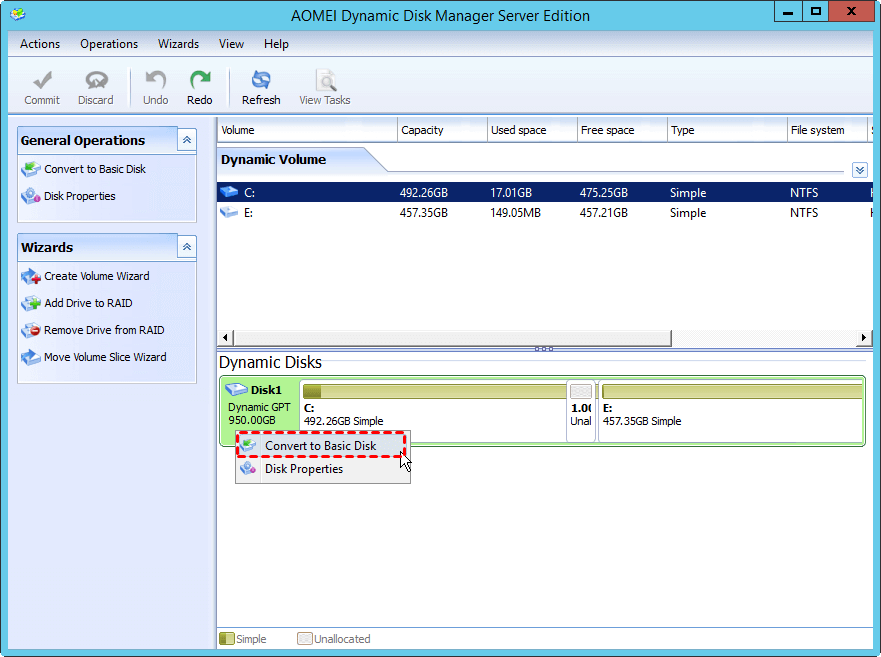Click the AOMEI app icon in title bar
Viewport: 881px width, 657px height.
18,14
